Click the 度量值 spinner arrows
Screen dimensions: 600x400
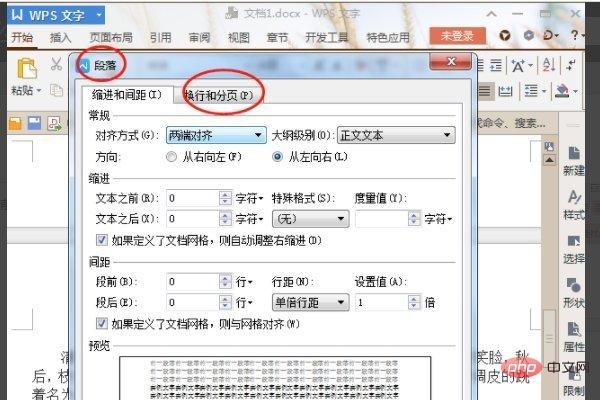(x=414, y=219)
